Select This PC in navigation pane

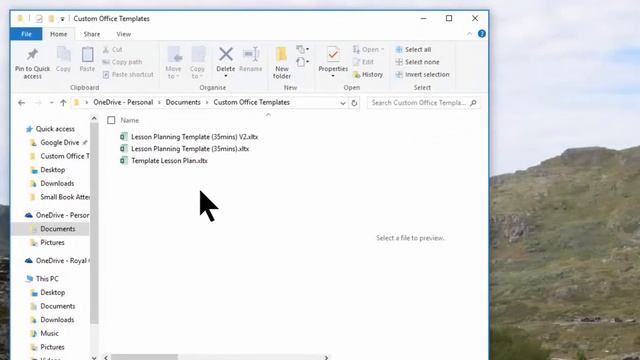pos(42,279)
